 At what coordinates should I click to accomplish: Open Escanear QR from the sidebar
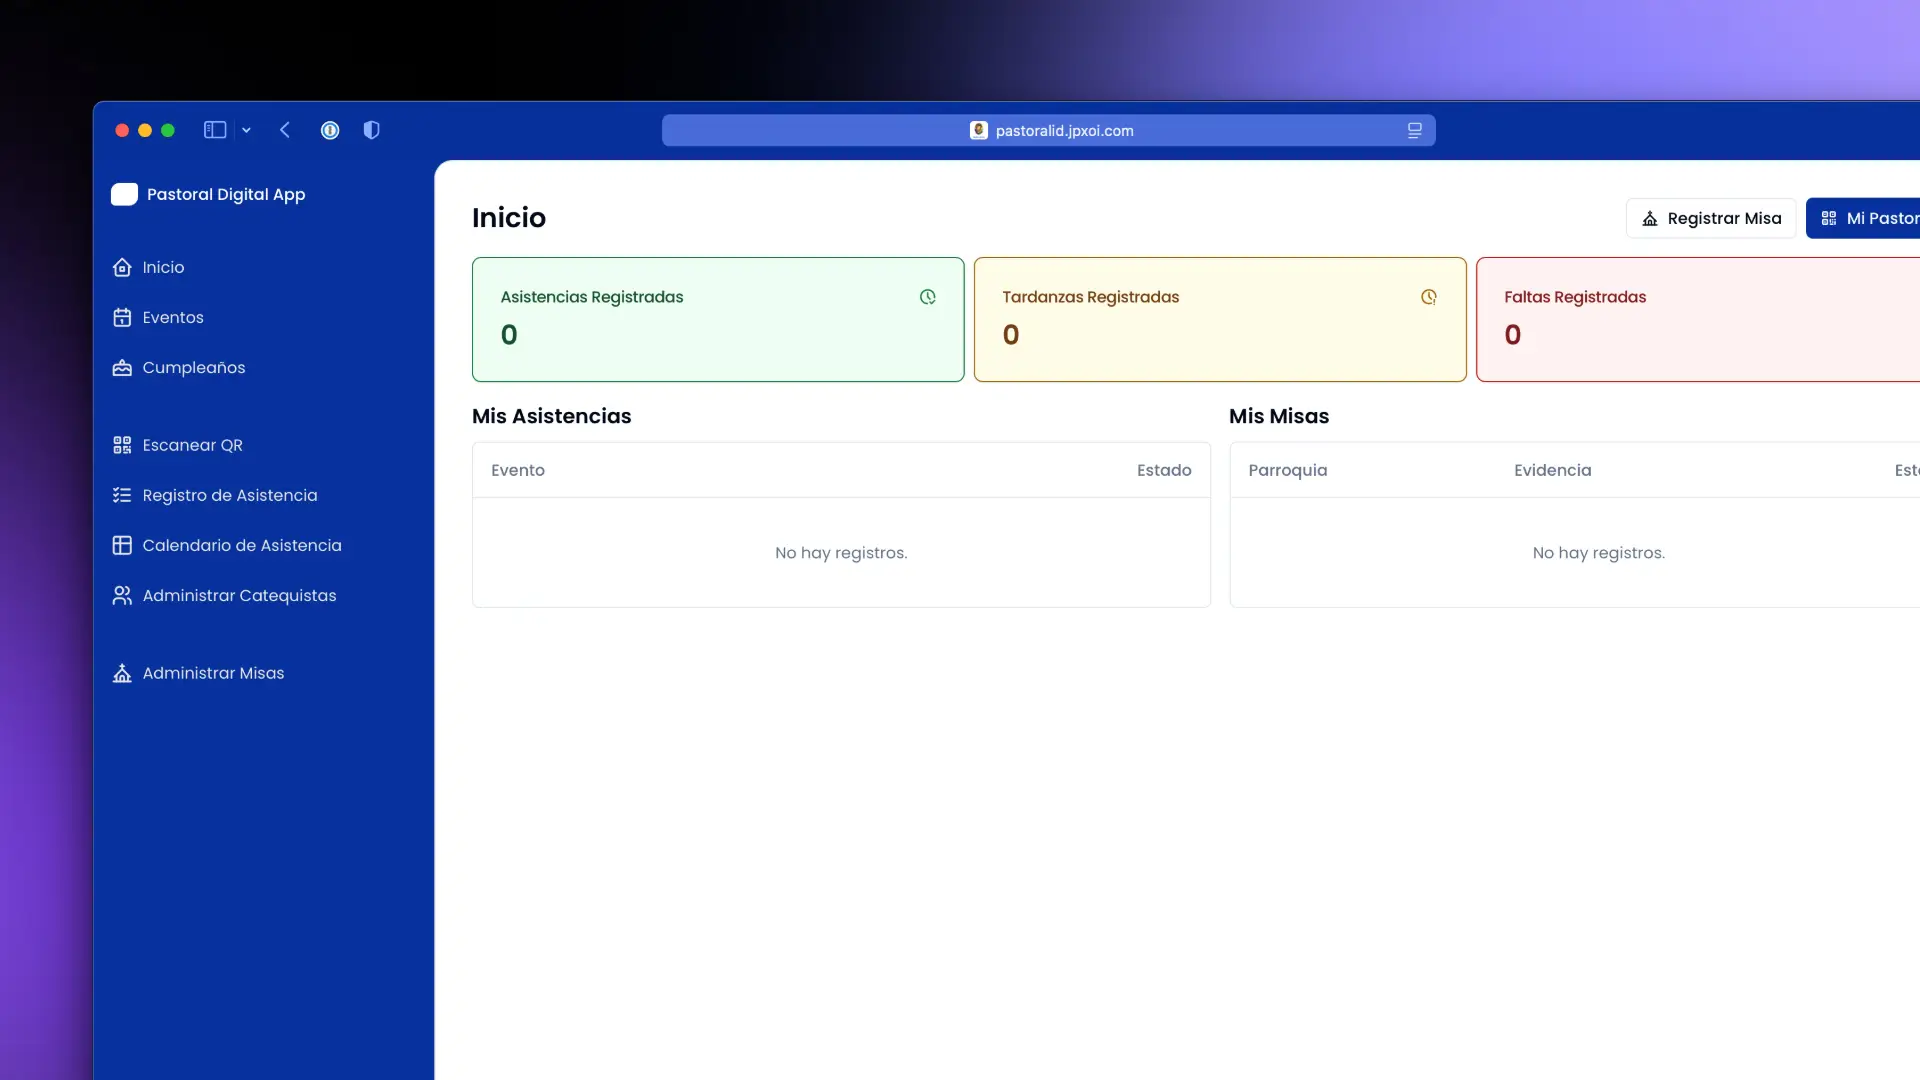[x=193, y=445]
